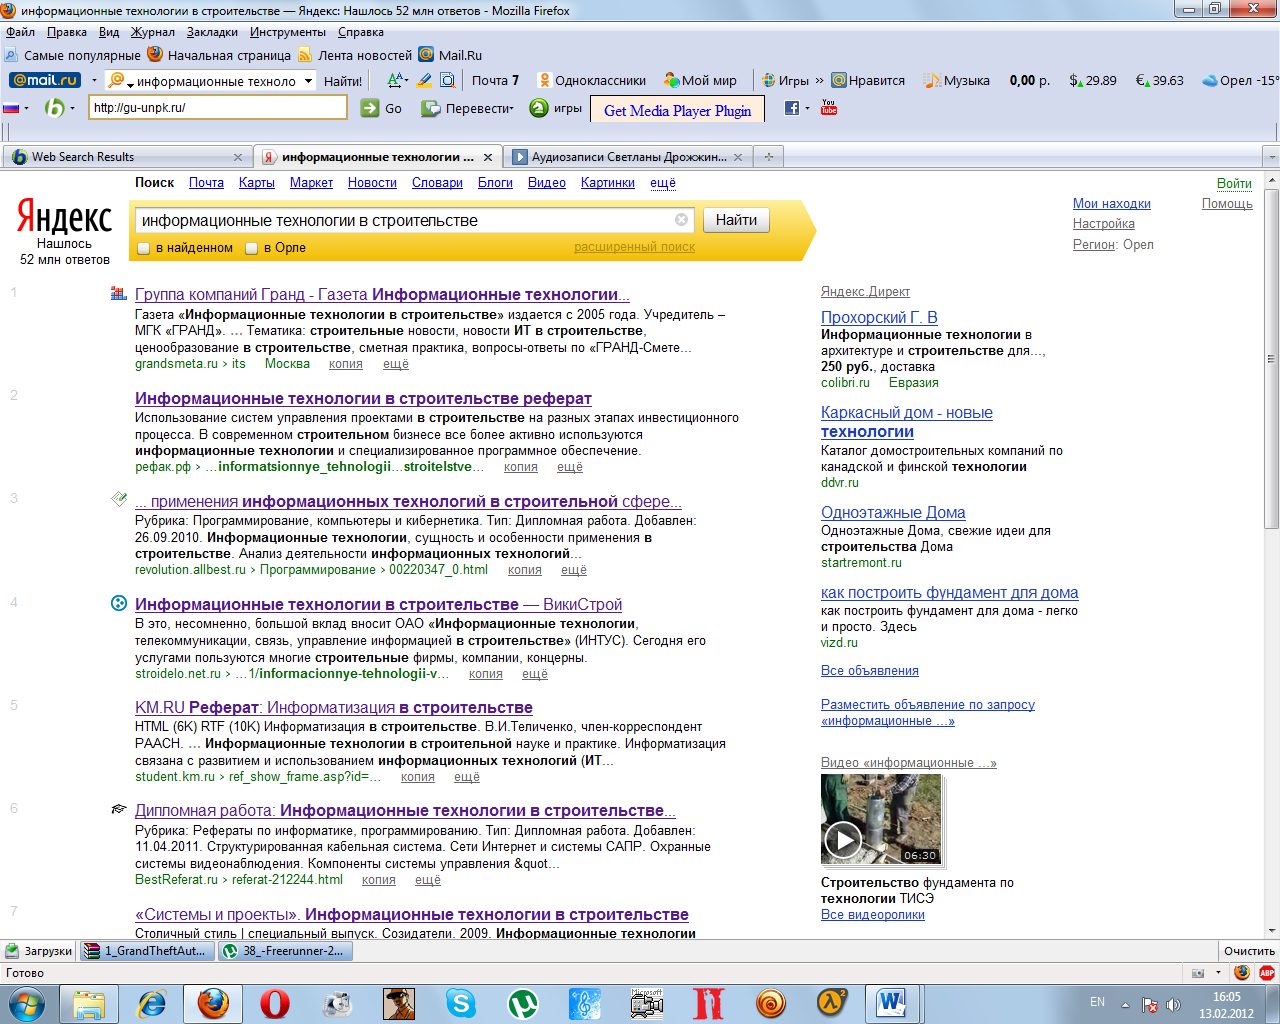Open a new tab with plus button
This screenshot has height=1024, width=1280.
tap(769, 157)
